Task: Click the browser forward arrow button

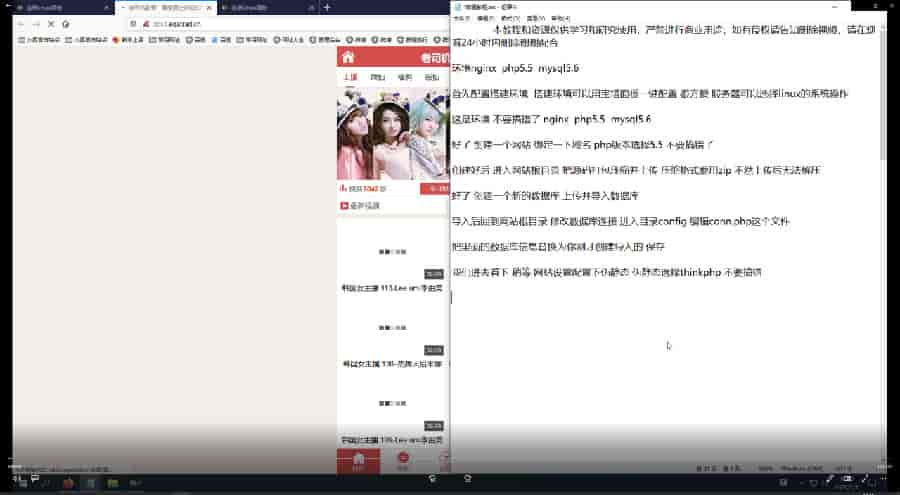Action: click(37, 24)
